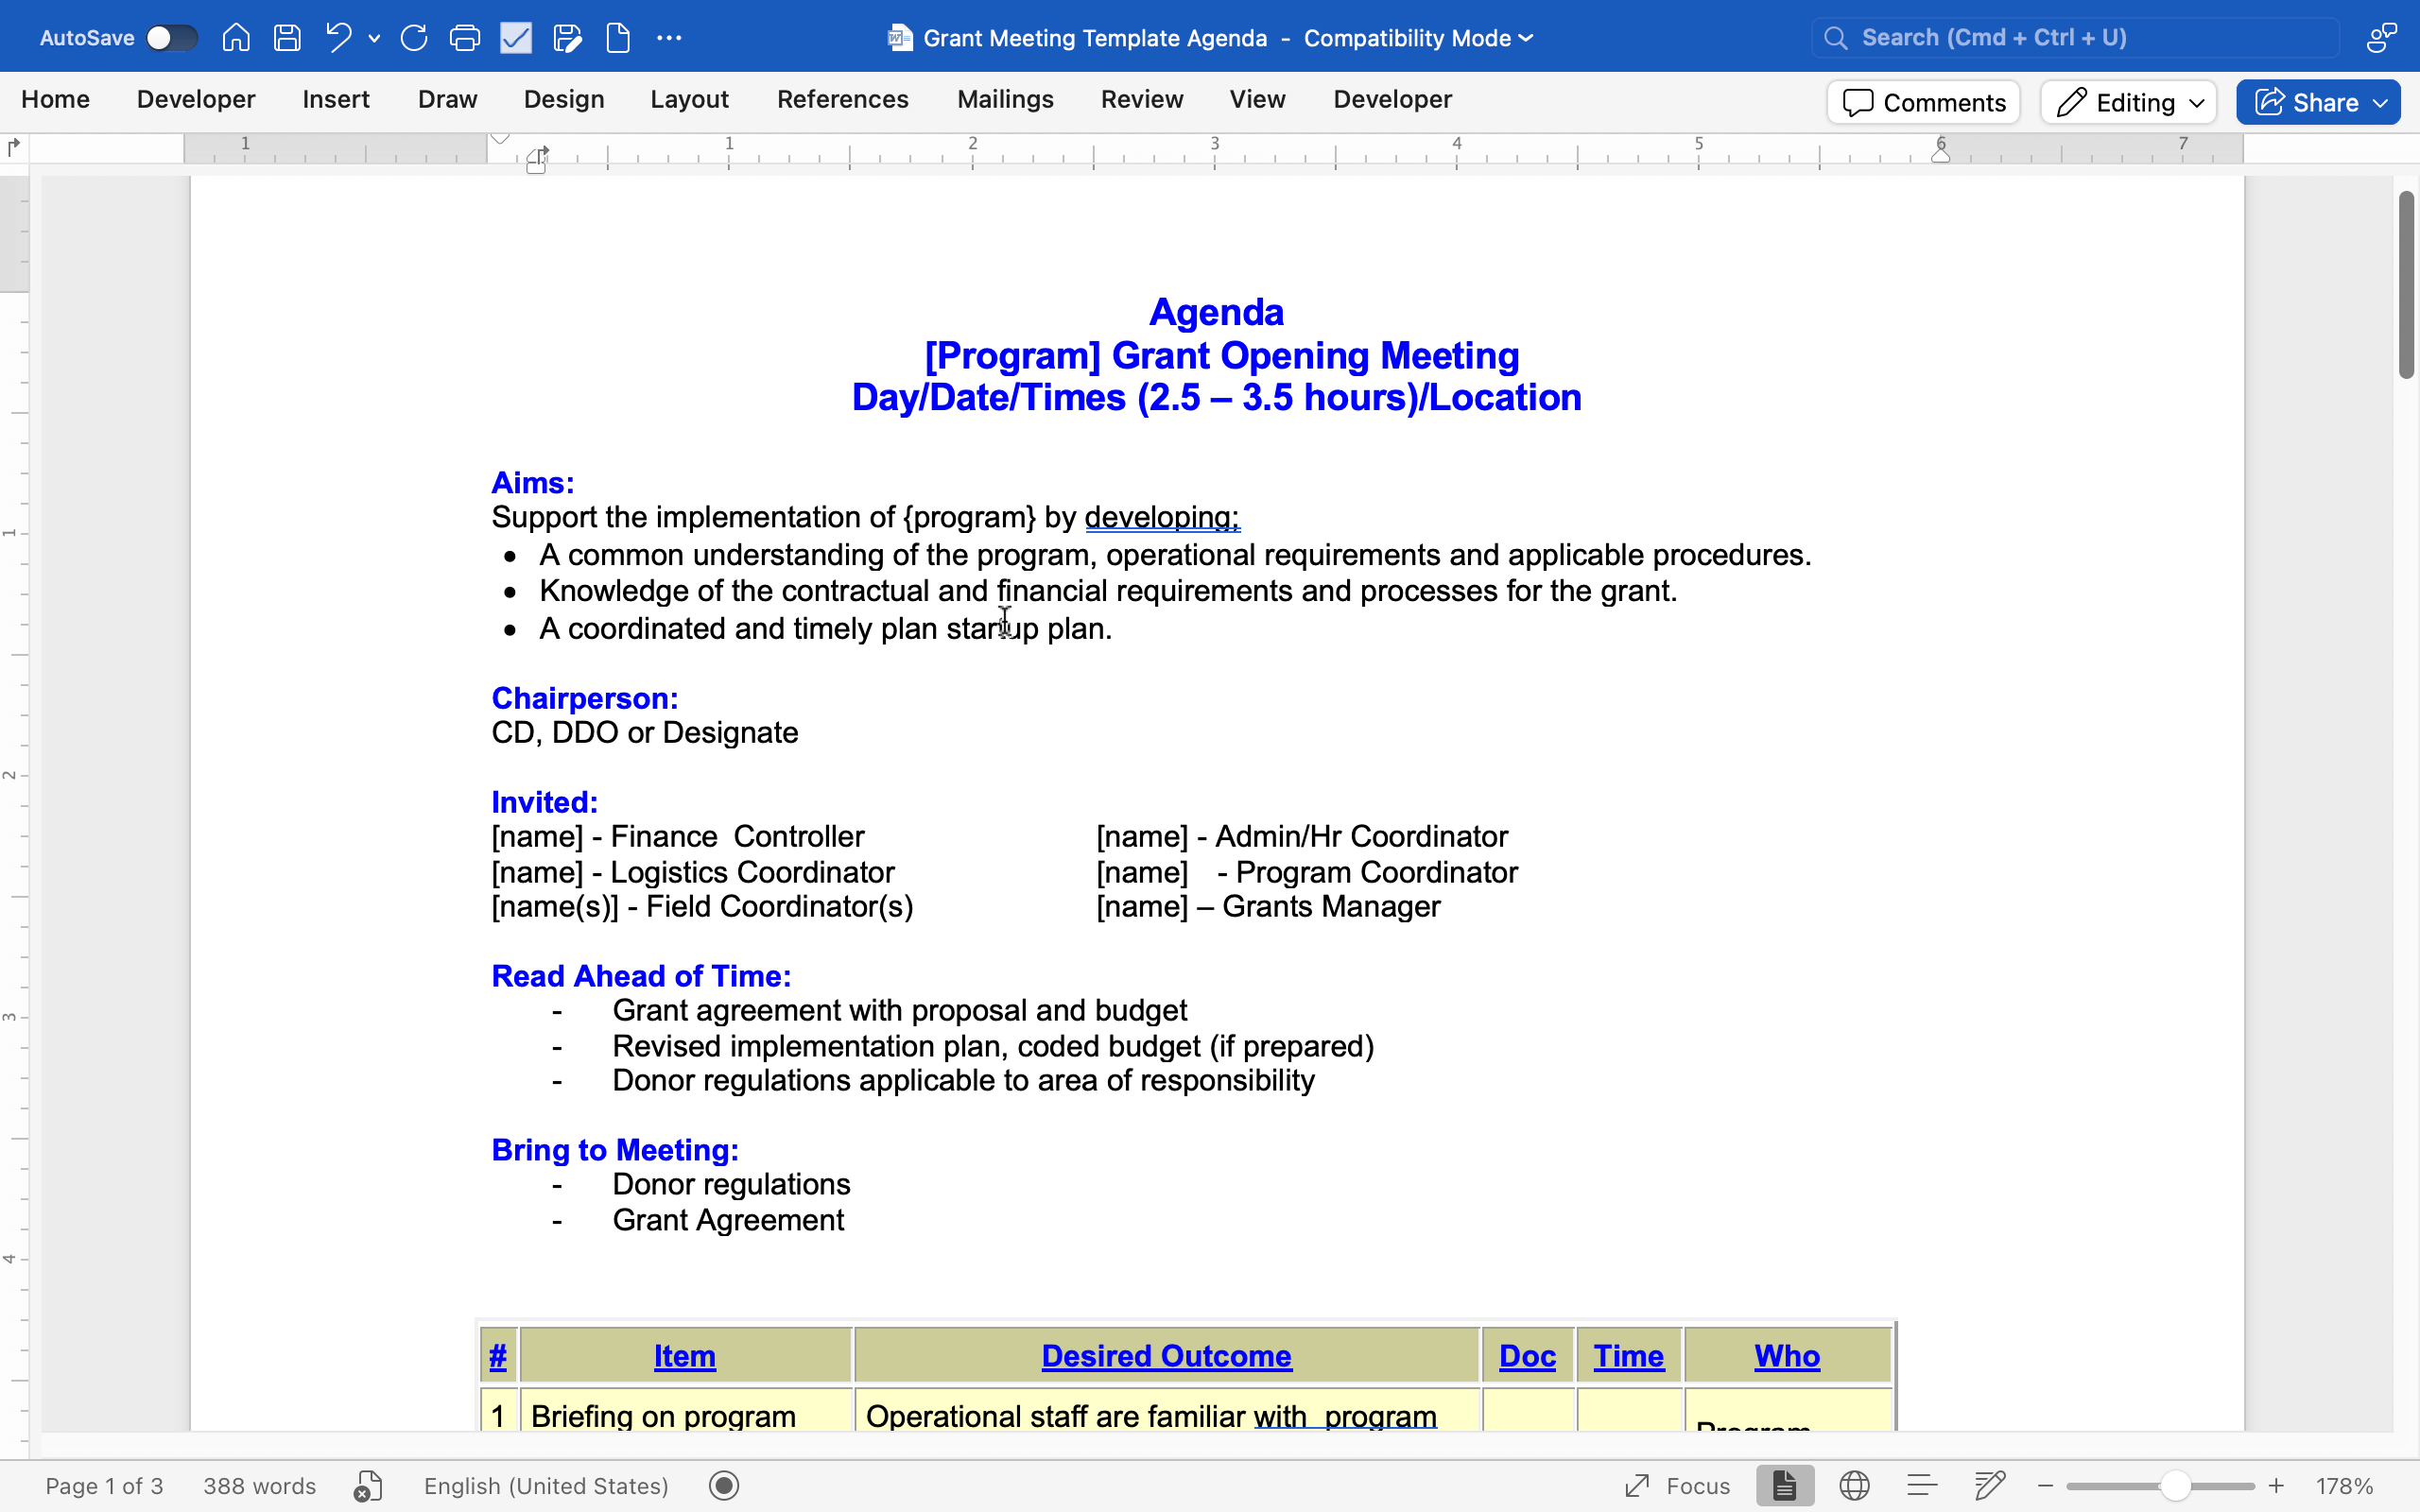Switch to Web Layout view icon
The height and width of the screenshot is (1512, 2420).
(x=1854, y=1486)
